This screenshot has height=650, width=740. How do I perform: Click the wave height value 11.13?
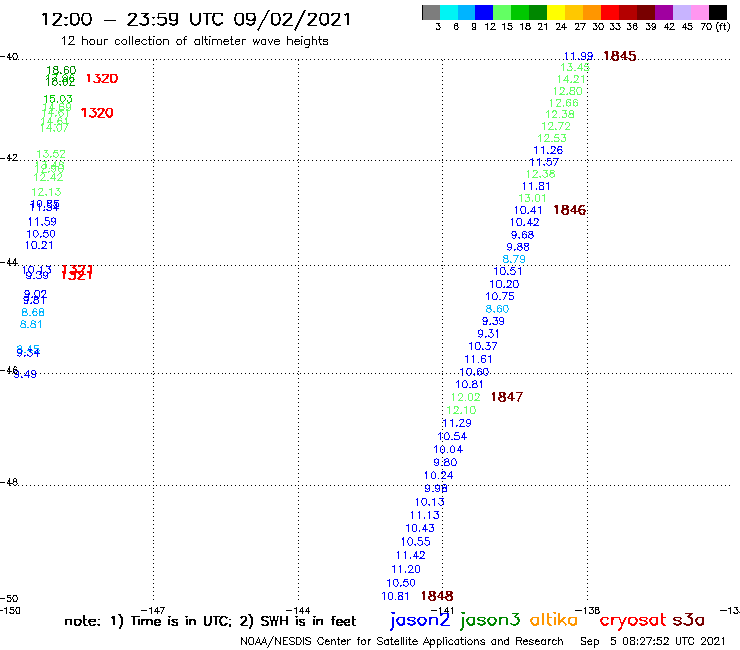pyautogui.click(x=425, y=515)
